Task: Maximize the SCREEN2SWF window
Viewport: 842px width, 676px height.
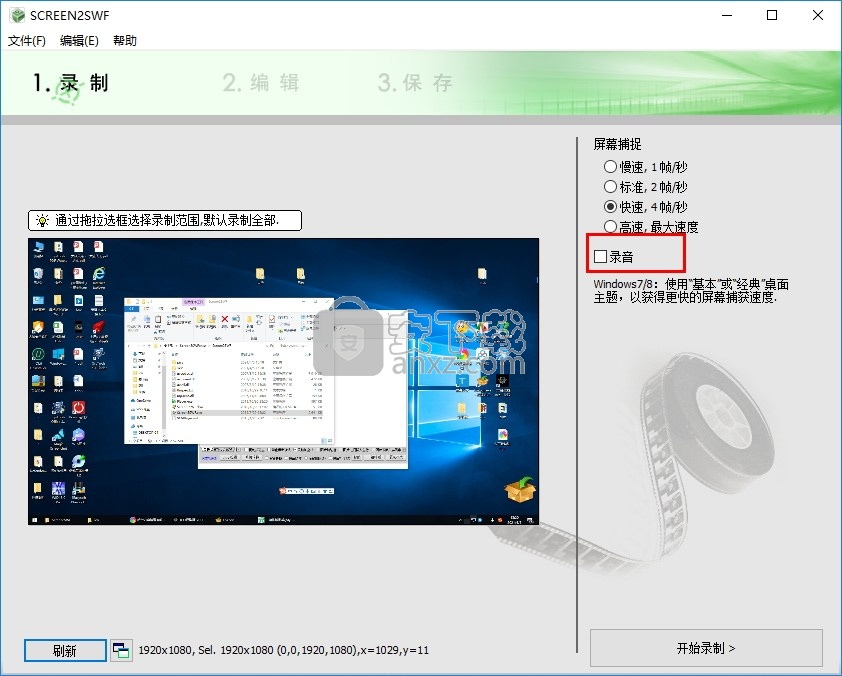Action: click(772, 16)
